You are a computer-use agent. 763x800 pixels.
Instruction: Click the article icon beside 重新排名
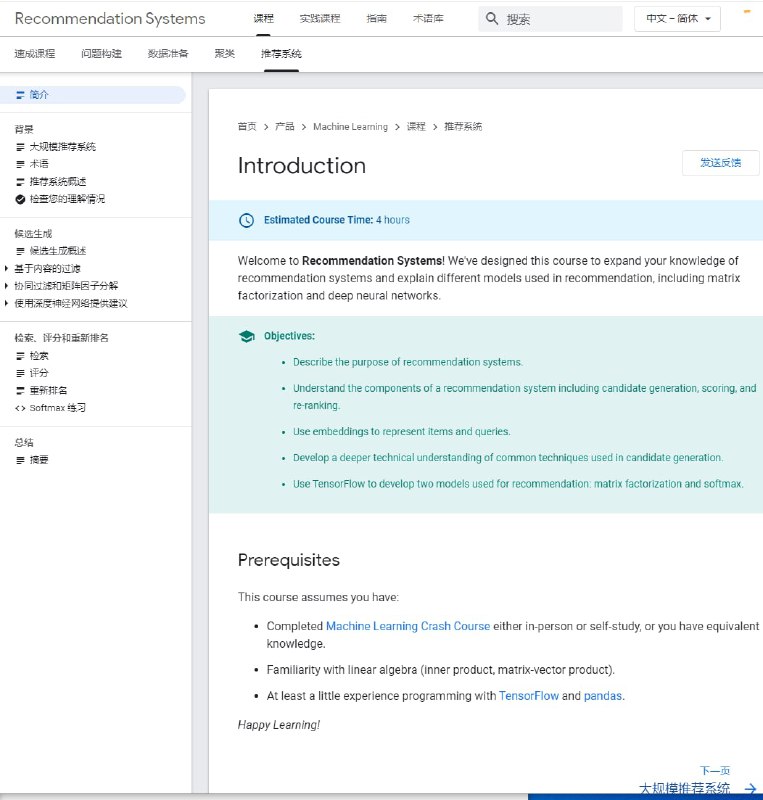(x=20, y=390)
